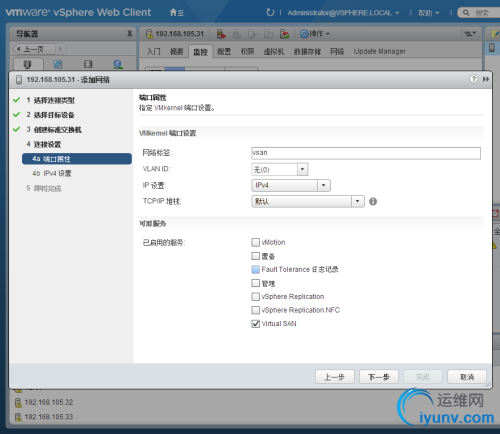Select wizard step 4 连接设置

[43, 144]
